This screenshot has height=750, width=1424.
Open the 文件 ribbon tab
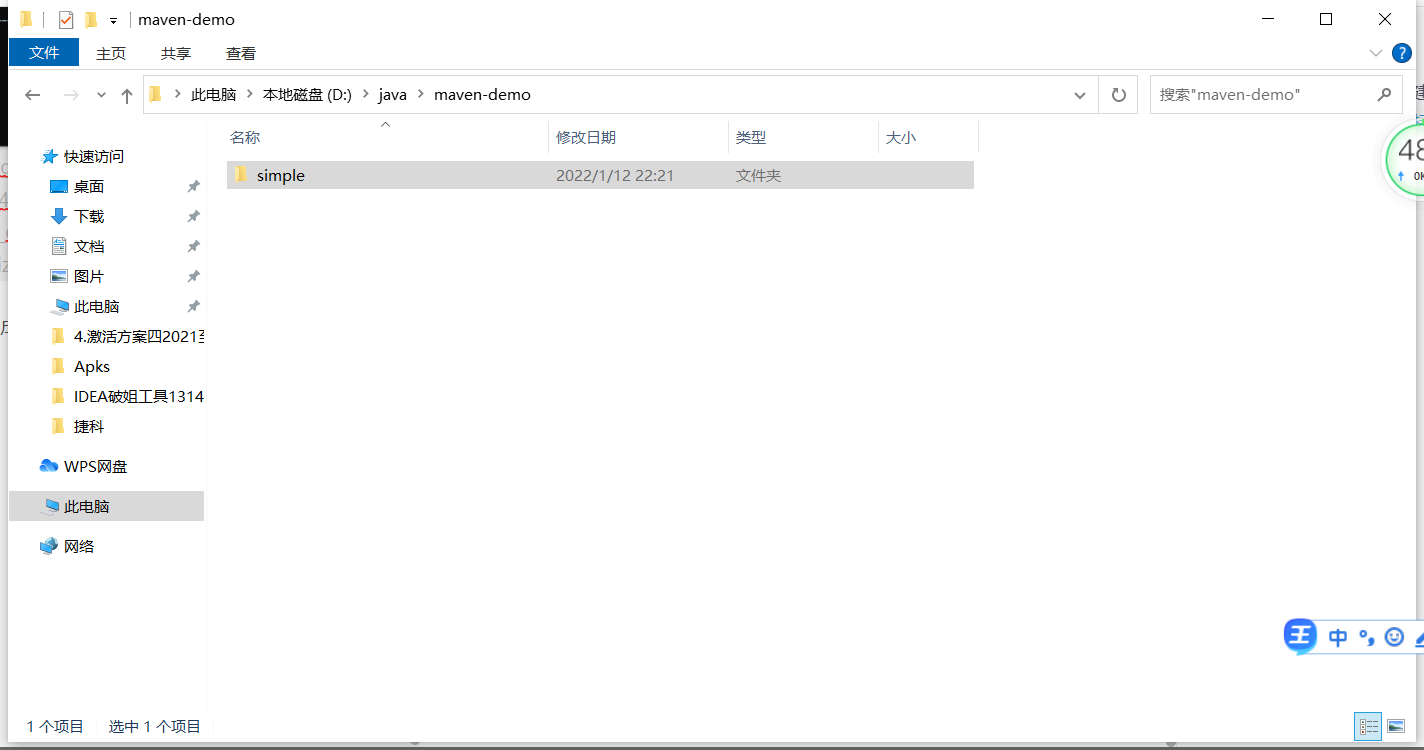coord(44,53)
